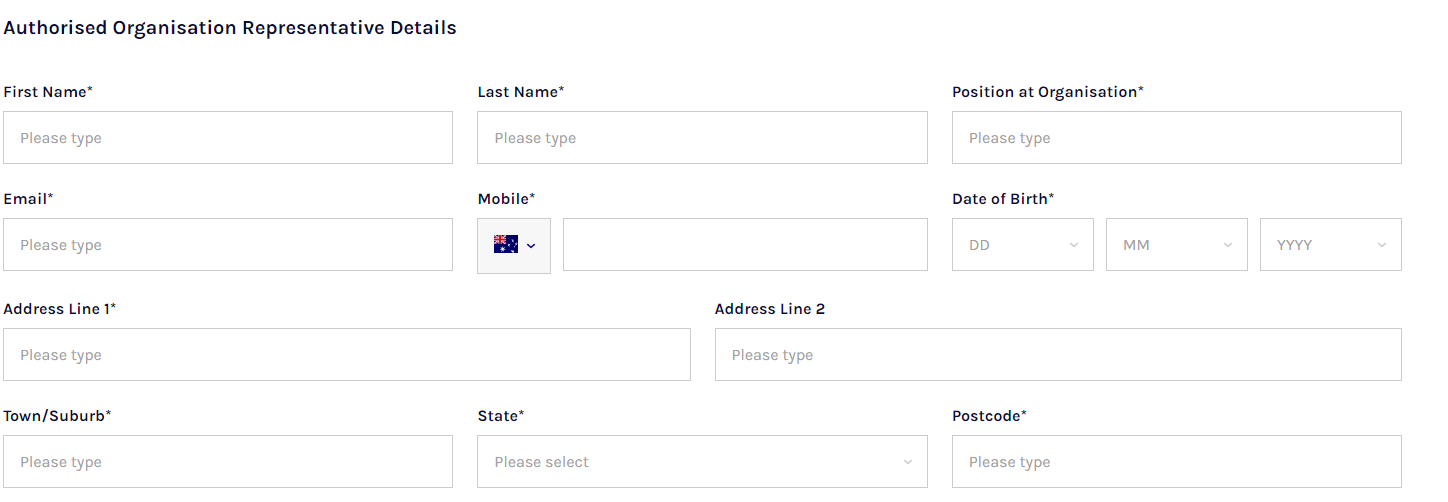This screenshot has width=1448, height=502.
Task: Click the DD dropdown chevron arrow
Action: tap(1074, 245)
